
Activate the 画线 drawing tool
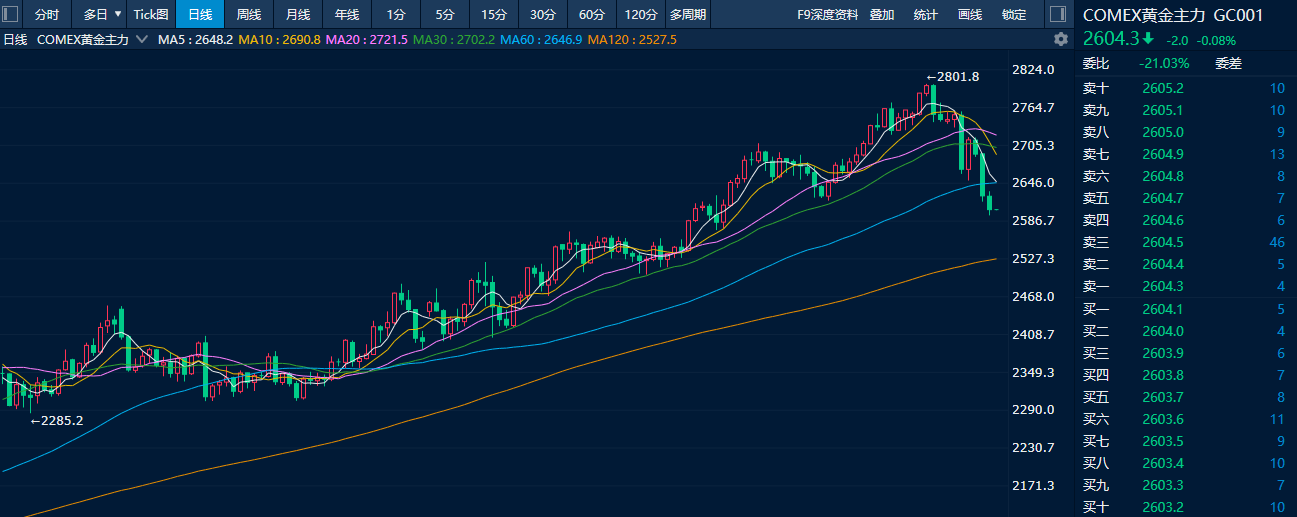(970, 14)
